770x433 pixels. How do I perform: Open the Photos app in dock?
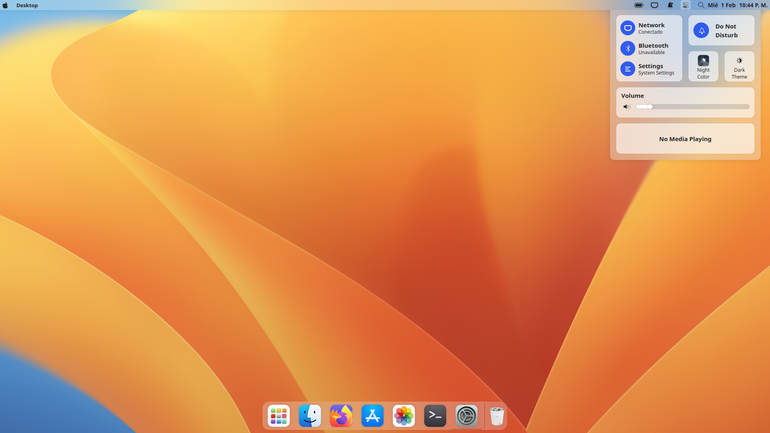click(x=404, y=416)
